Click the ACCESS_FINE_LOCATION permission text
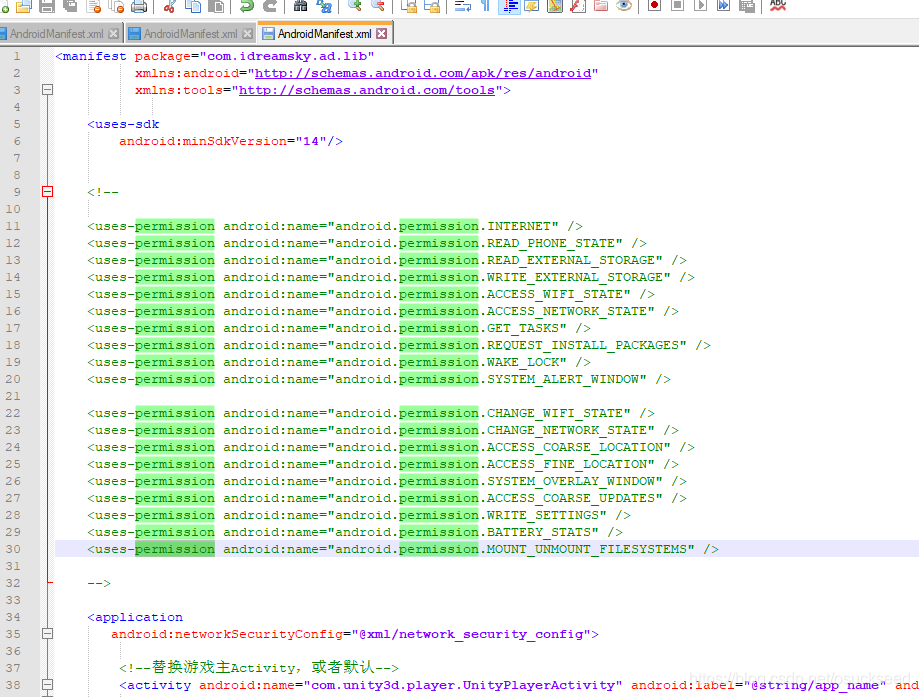The height and width of the screenshot is (697, 919). (x=567, y=464)
